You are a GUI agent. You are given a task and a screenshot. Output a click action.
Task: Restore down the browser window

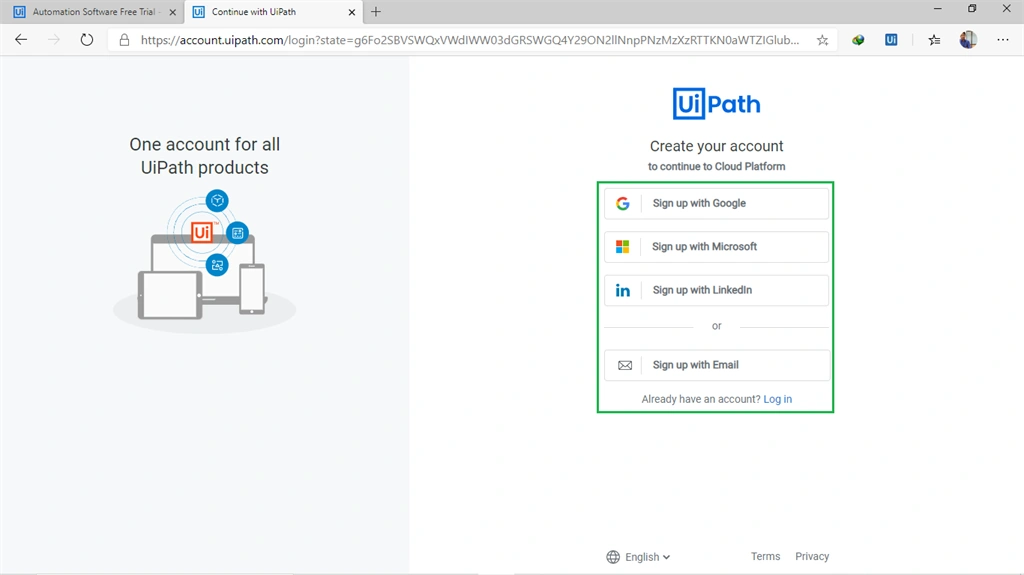click(972, 8)
